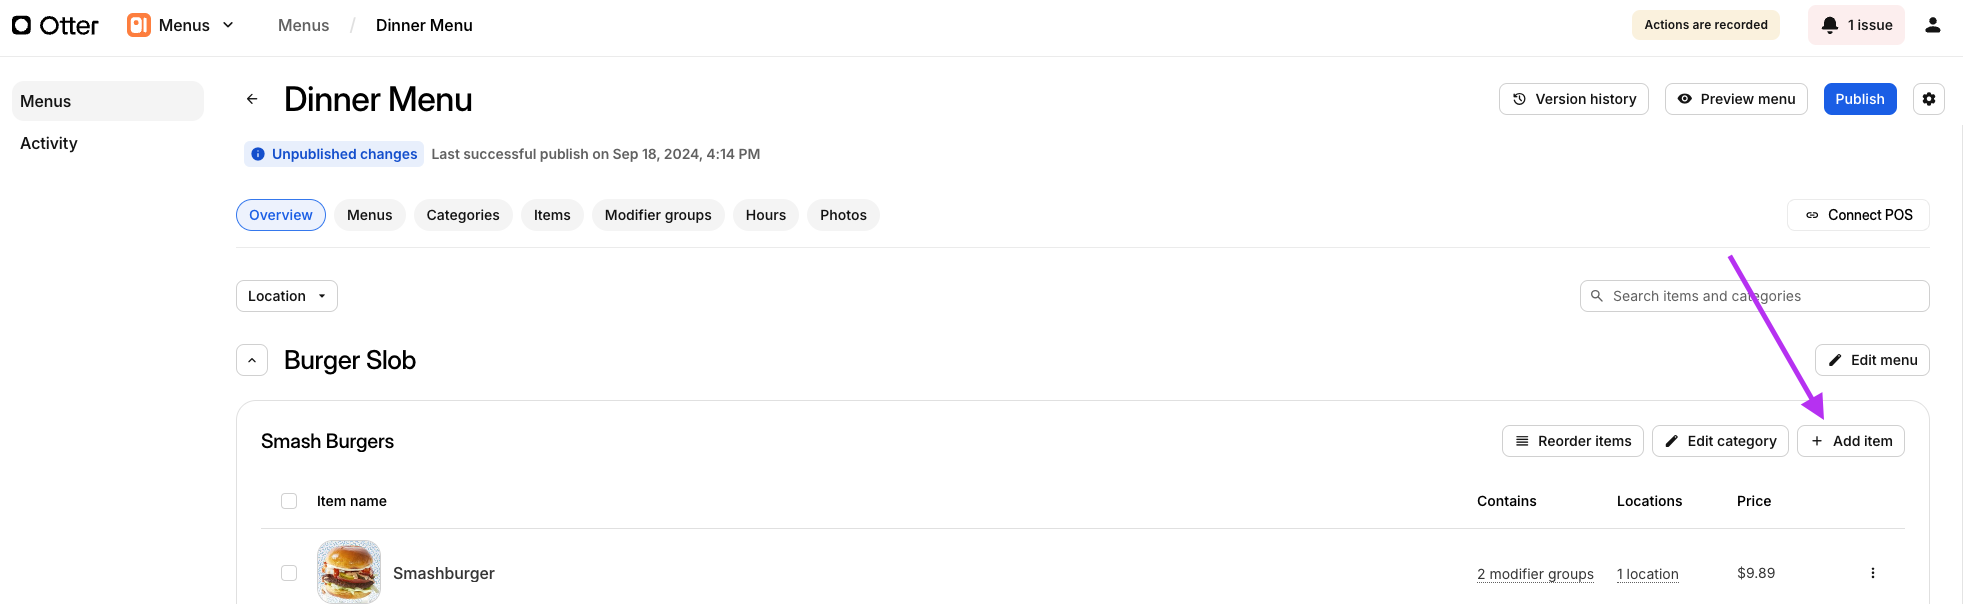The image size is (1963, 604).
Task: Click the unpublished changes info icon
Action: (258, 154)
